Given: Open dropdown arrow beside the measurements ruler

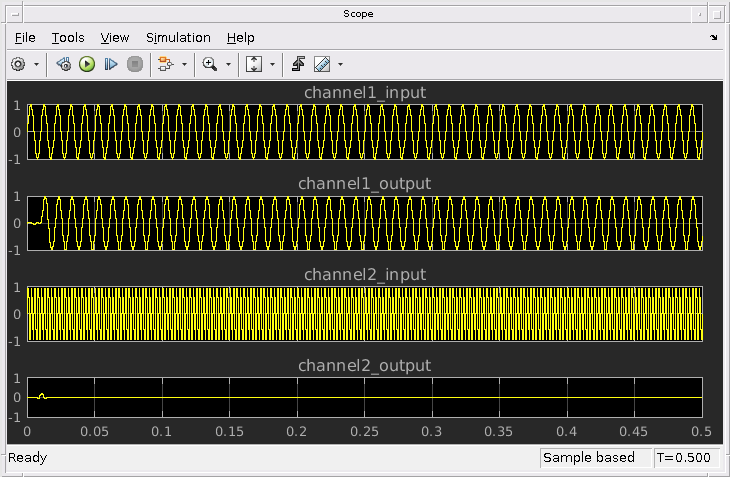Looking at the screenshot, I should 340,64.
